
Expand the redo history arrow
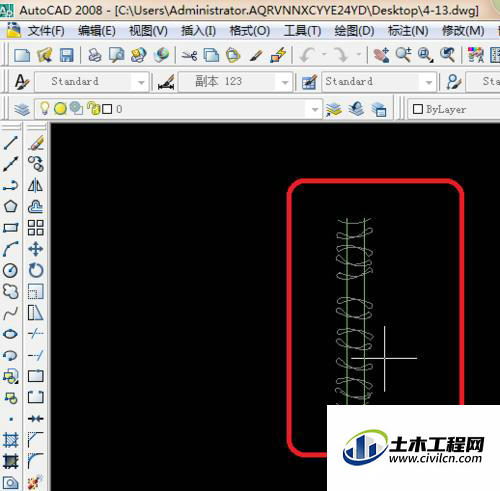click(359, 55)
